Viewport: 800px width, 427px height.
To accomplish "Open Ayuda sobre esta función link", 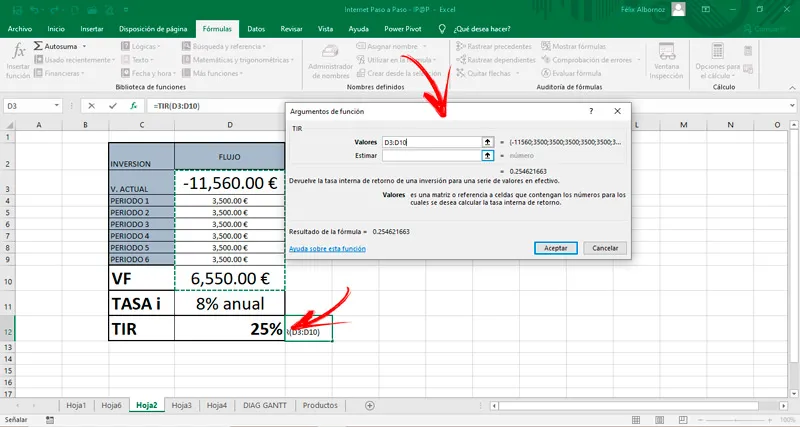I will [327, 249].
